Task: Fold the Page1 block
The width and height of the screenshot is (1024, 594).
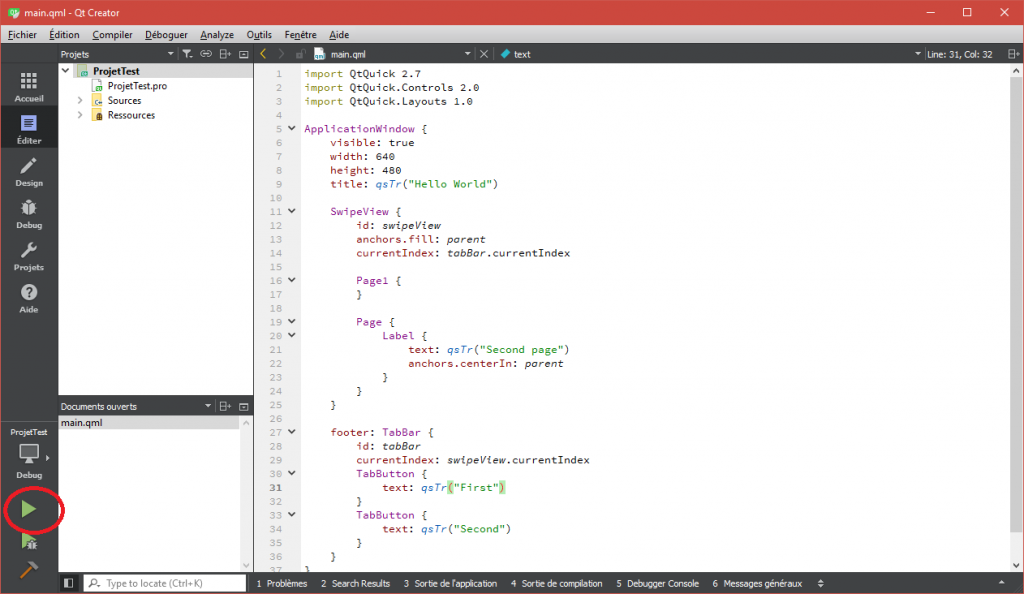Action: coord(292,280)
